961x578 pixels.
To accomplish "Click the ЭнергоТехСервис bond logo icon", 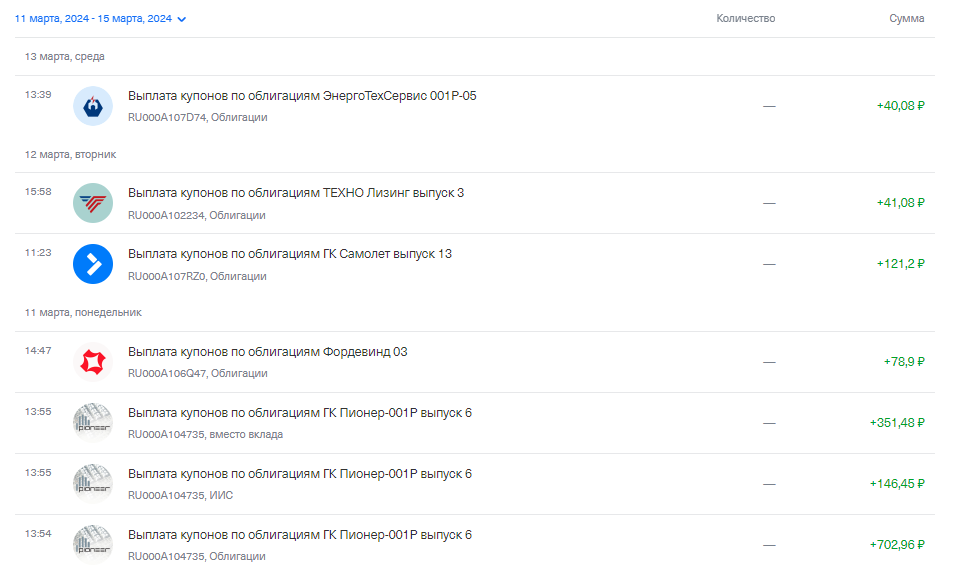I will (93, 106).
